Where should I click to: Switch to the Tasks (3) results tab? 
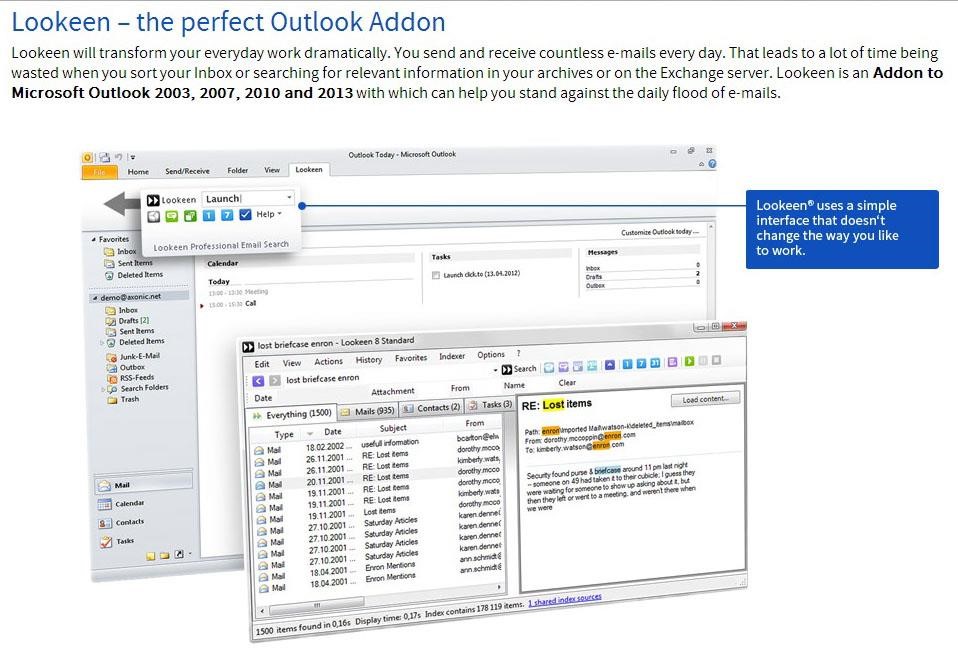(x=491, y=405)
